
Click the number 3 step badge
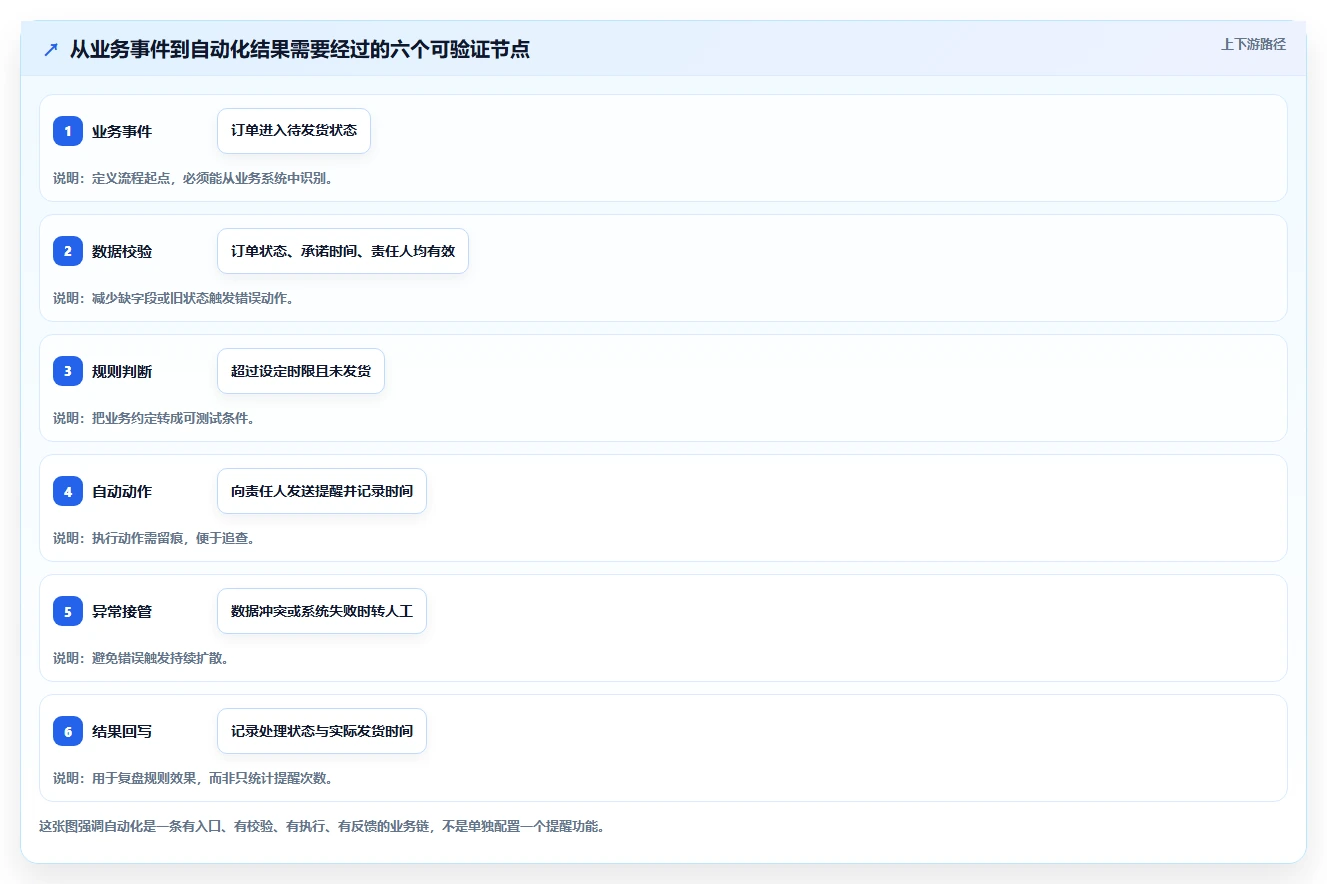[x=68, y=371]
